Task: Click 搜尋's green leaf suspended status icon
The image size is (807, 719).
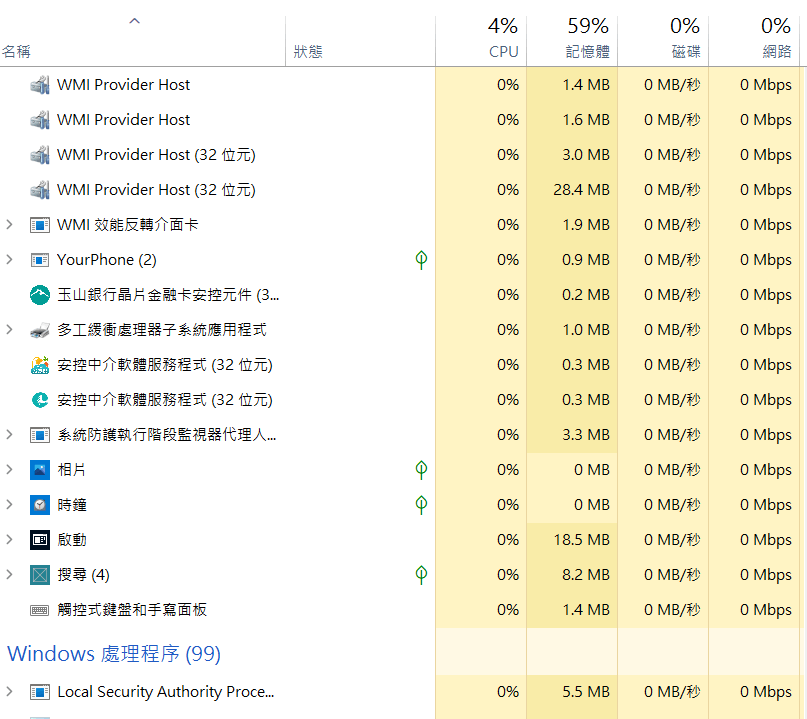Action: 421,575
